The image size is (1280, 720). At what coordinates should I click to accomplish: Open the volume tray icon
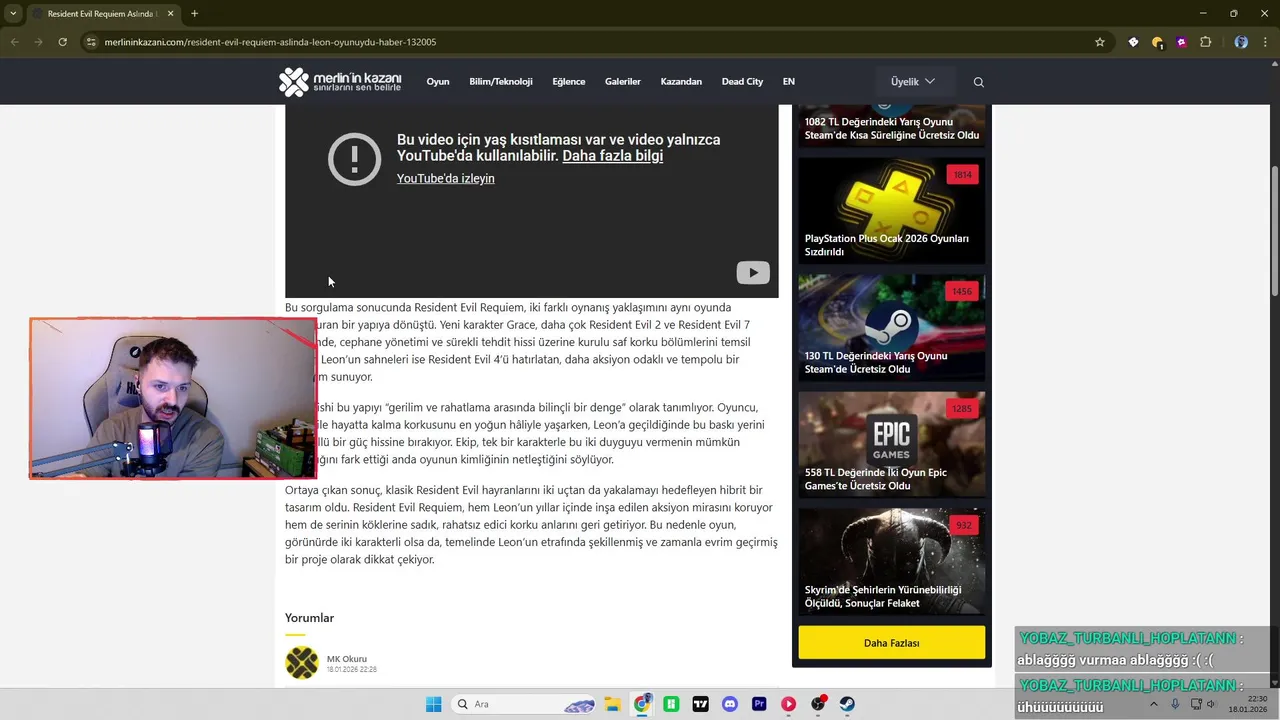coord(1211,704)
